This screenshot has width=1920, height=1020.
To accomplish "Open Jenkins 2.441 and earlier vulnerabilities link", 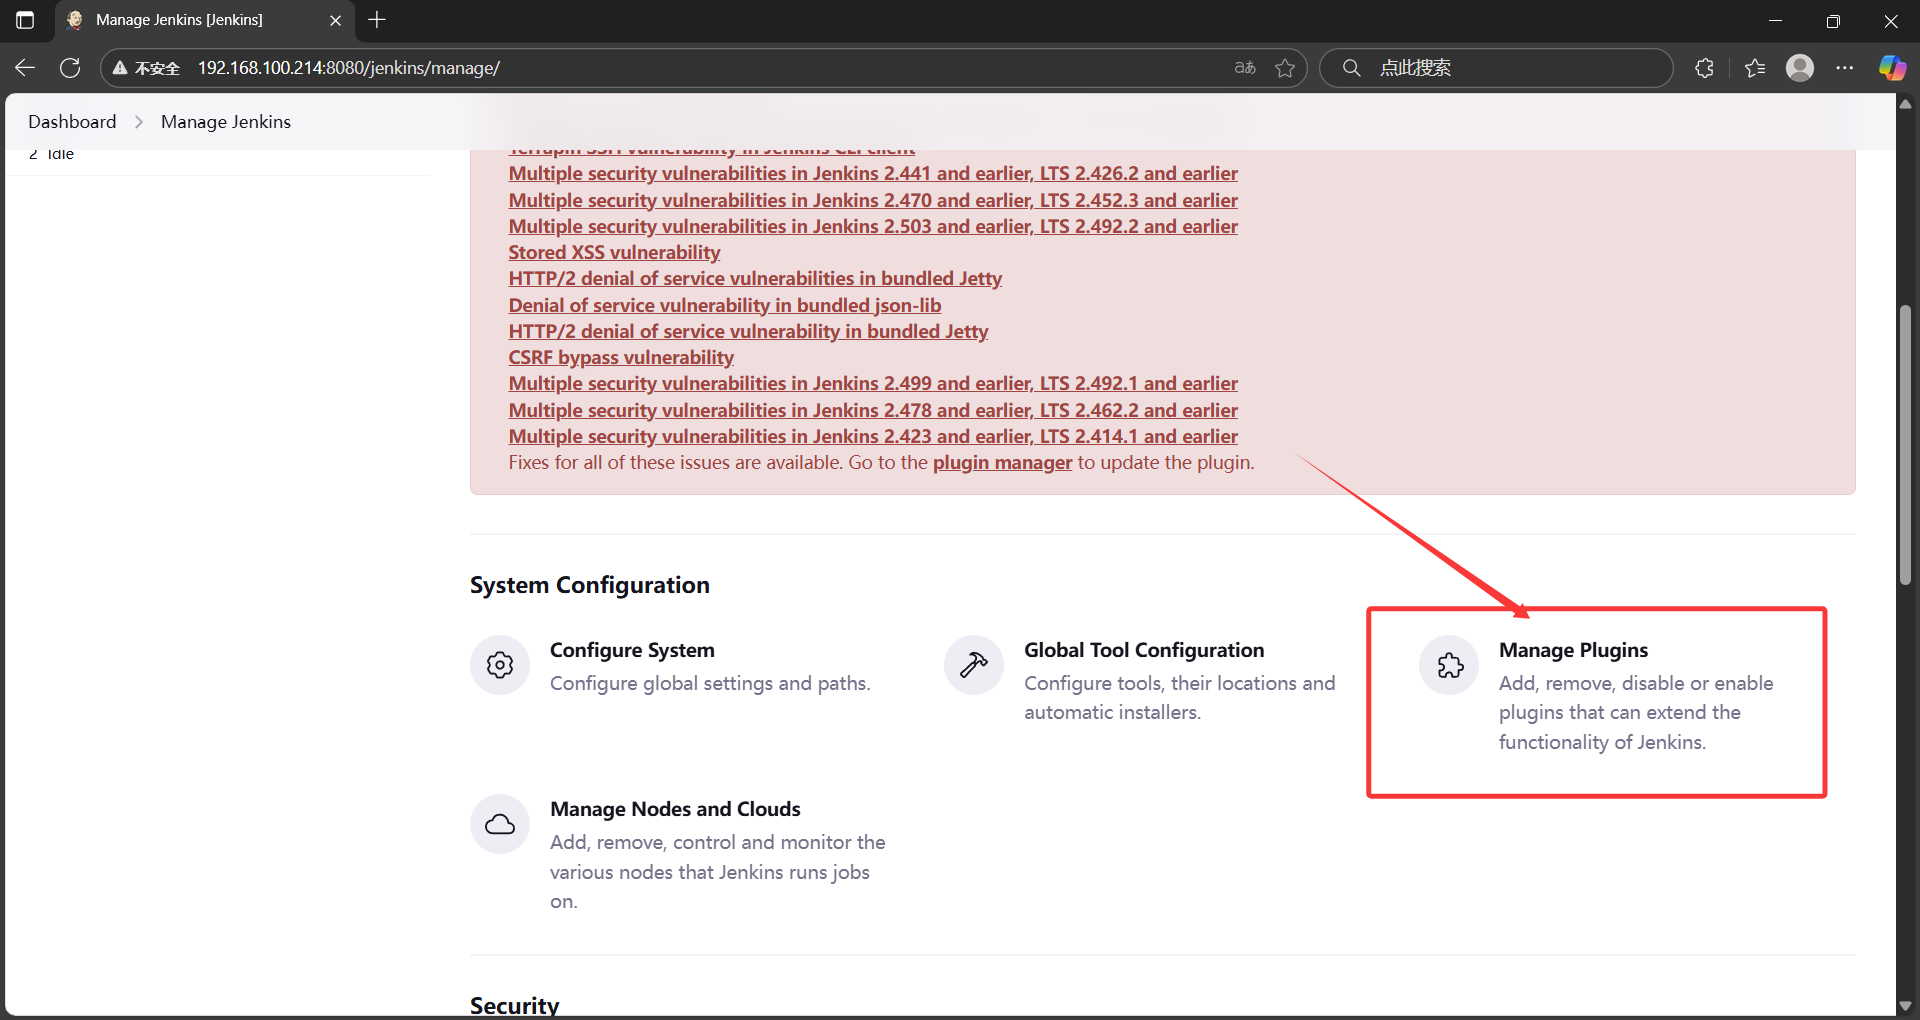I will coord(873,173).
